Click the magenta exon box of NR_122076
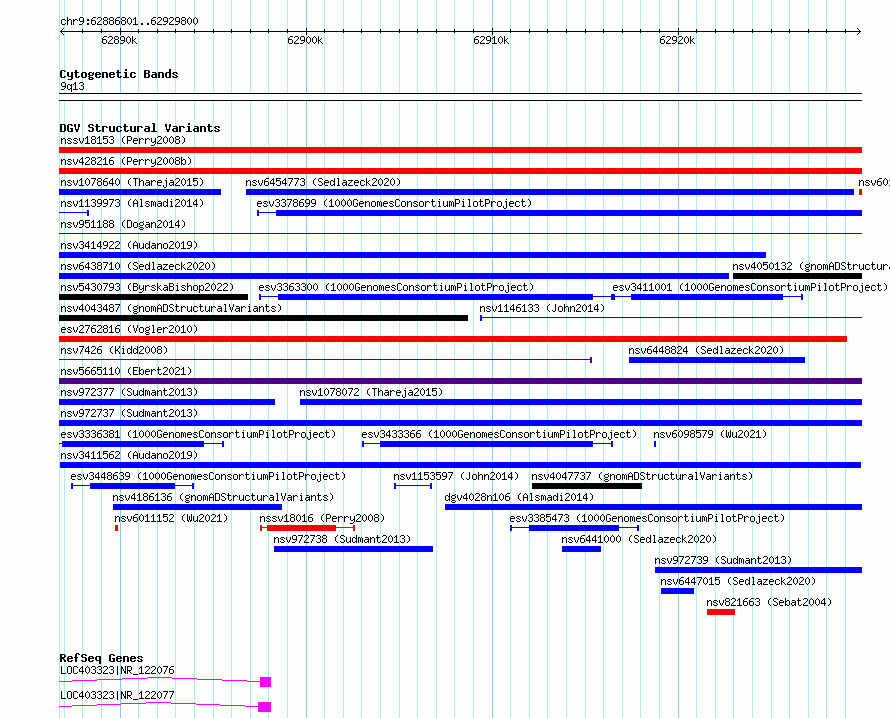The image size is (890, 718). point(265,682)
